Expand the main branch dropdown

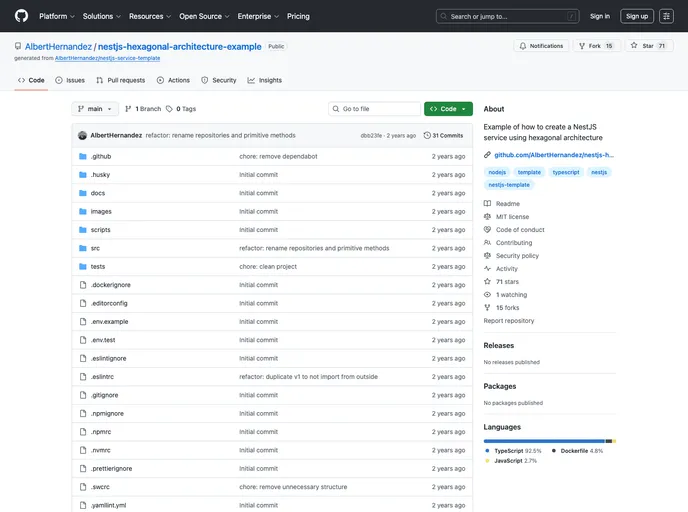(x=95, y=109)
